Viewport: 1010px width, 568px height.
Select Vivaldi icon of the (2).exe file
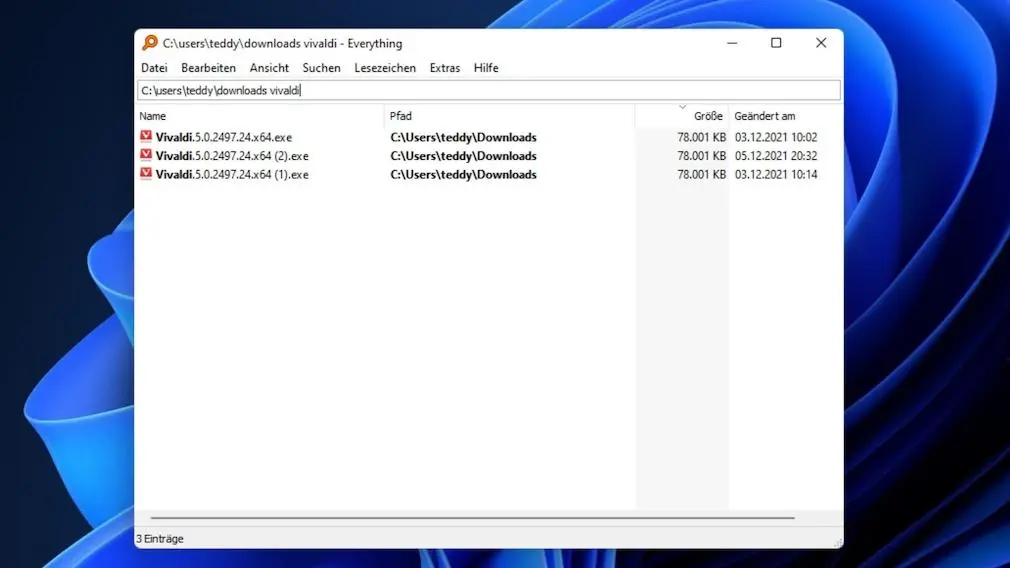pos(146,155)
